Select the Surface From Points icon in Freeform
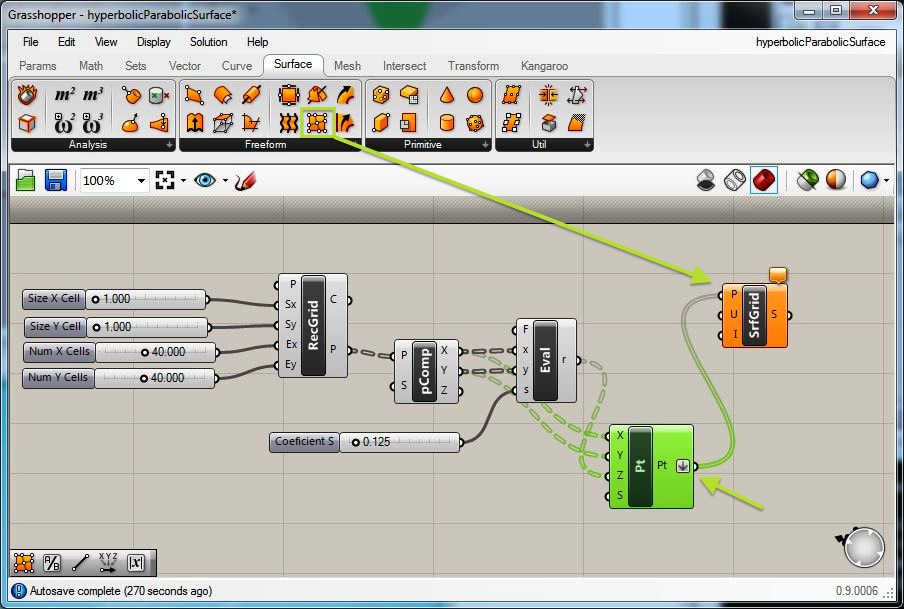Screen dimensions: 904x609 (317, 122)
